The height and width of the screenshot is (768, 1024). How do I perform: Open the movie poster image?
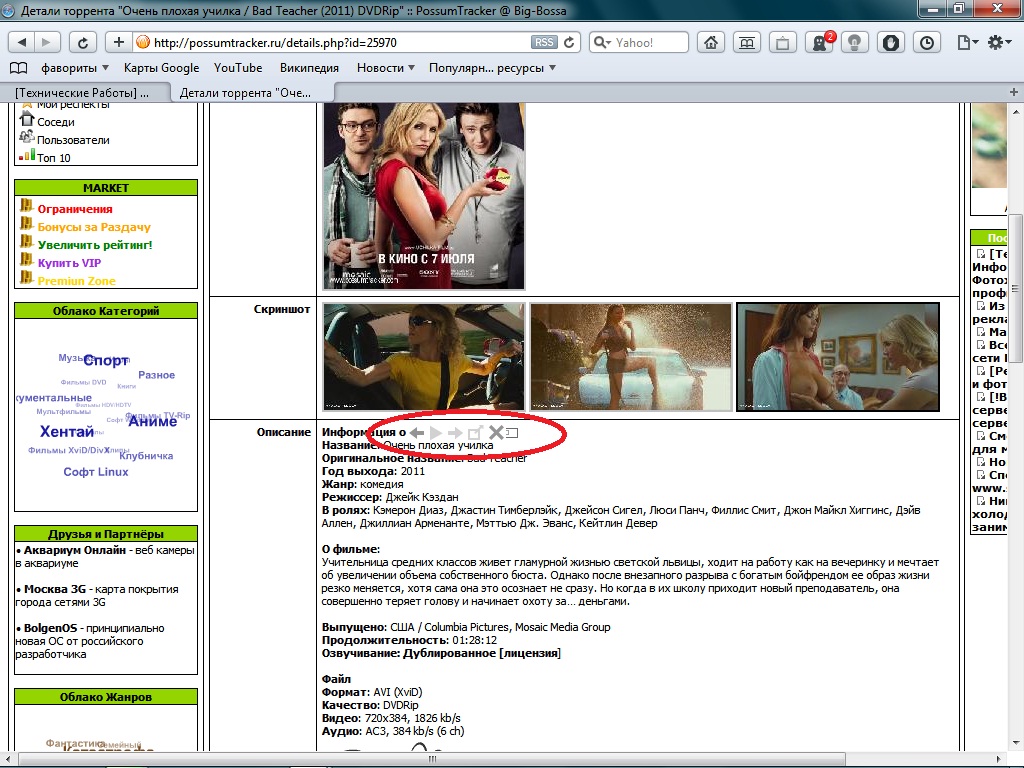[x=424, y=195]
